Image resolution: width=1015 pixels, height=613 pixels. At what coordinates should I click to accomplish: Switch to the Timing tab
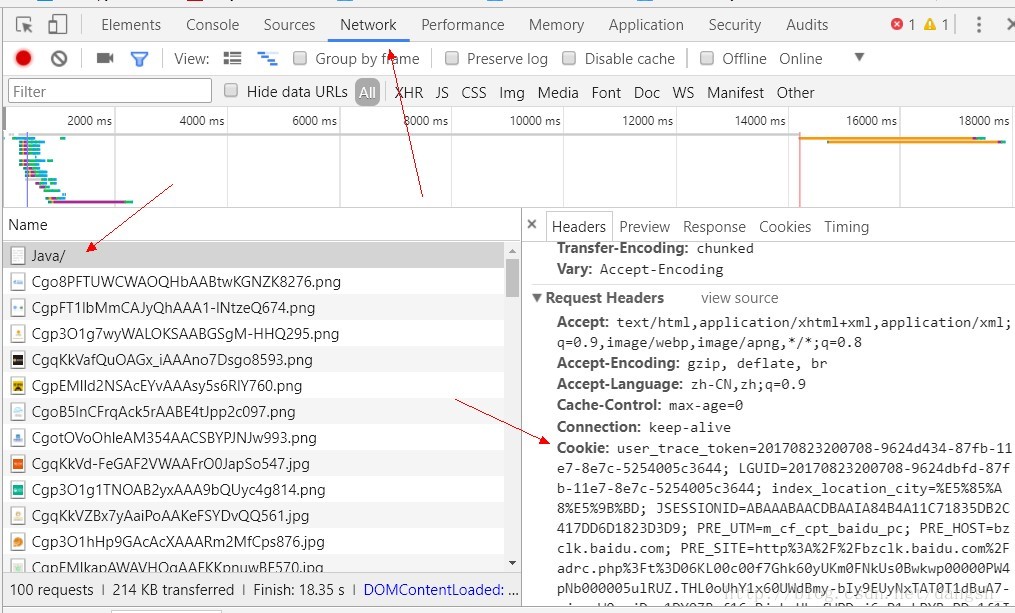(846, 227)
